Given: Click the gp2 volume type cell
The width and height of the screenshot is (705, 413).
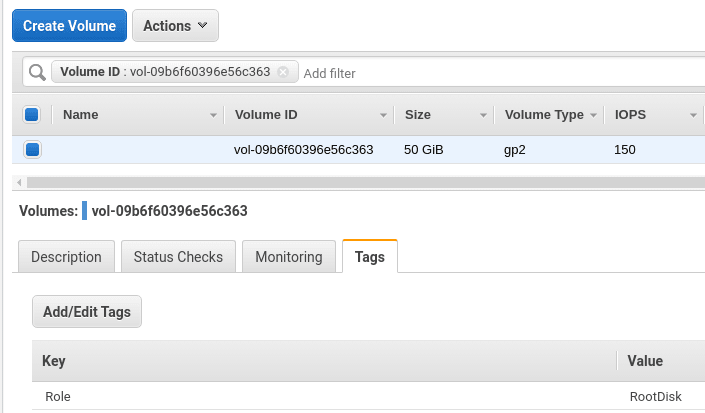Looking at the screenshot, I should [x=515, y=150].
